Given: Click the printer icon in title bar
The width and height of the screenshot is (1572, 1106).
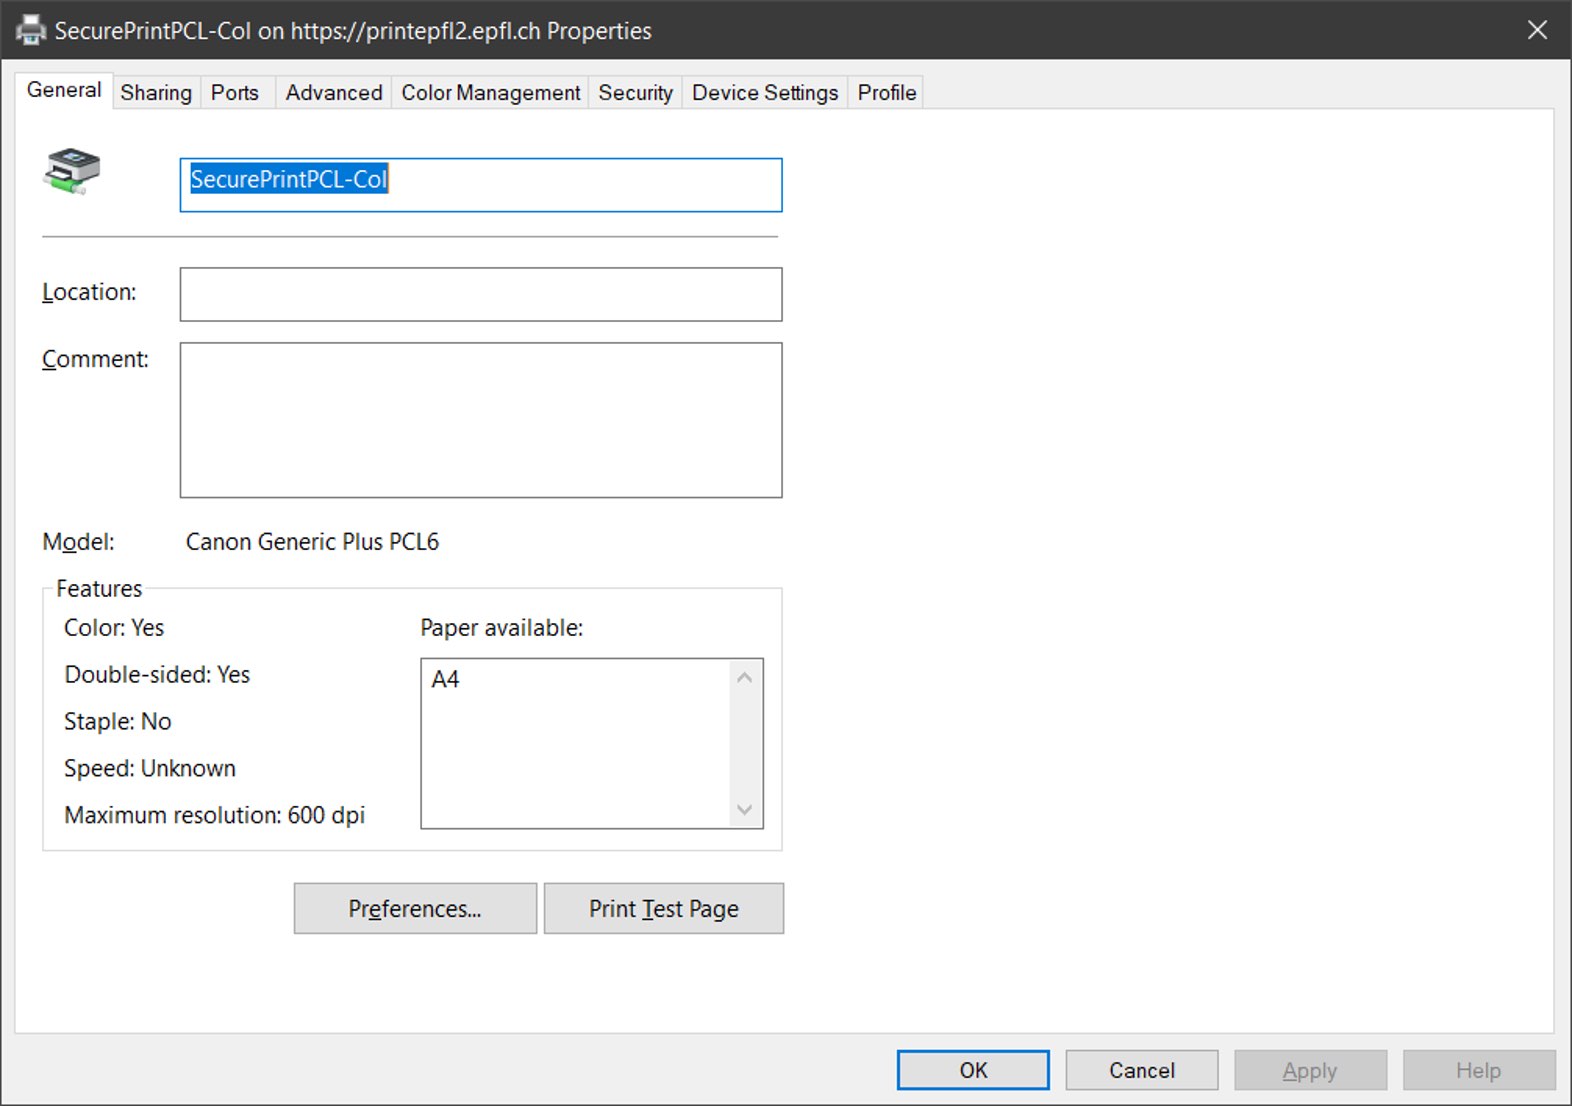Looking at the screenshot, I should [31, 30].
